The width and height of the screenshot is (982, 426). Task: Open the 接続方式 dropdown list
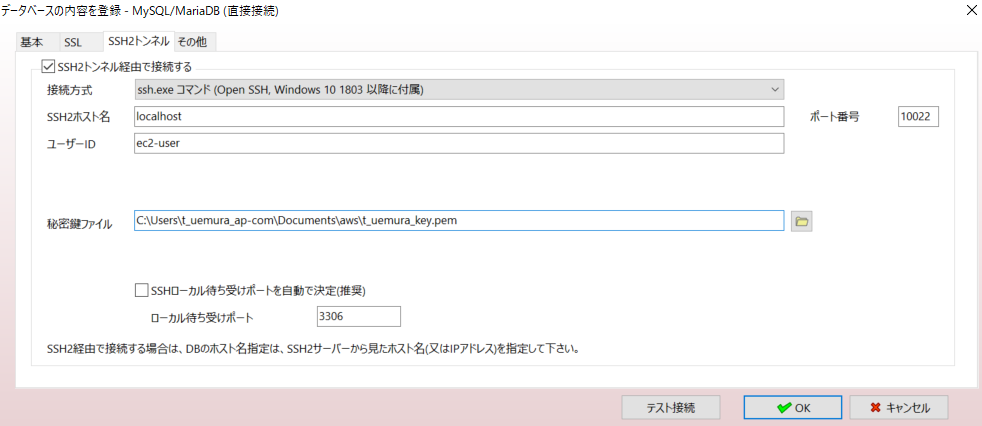[459, 90]
